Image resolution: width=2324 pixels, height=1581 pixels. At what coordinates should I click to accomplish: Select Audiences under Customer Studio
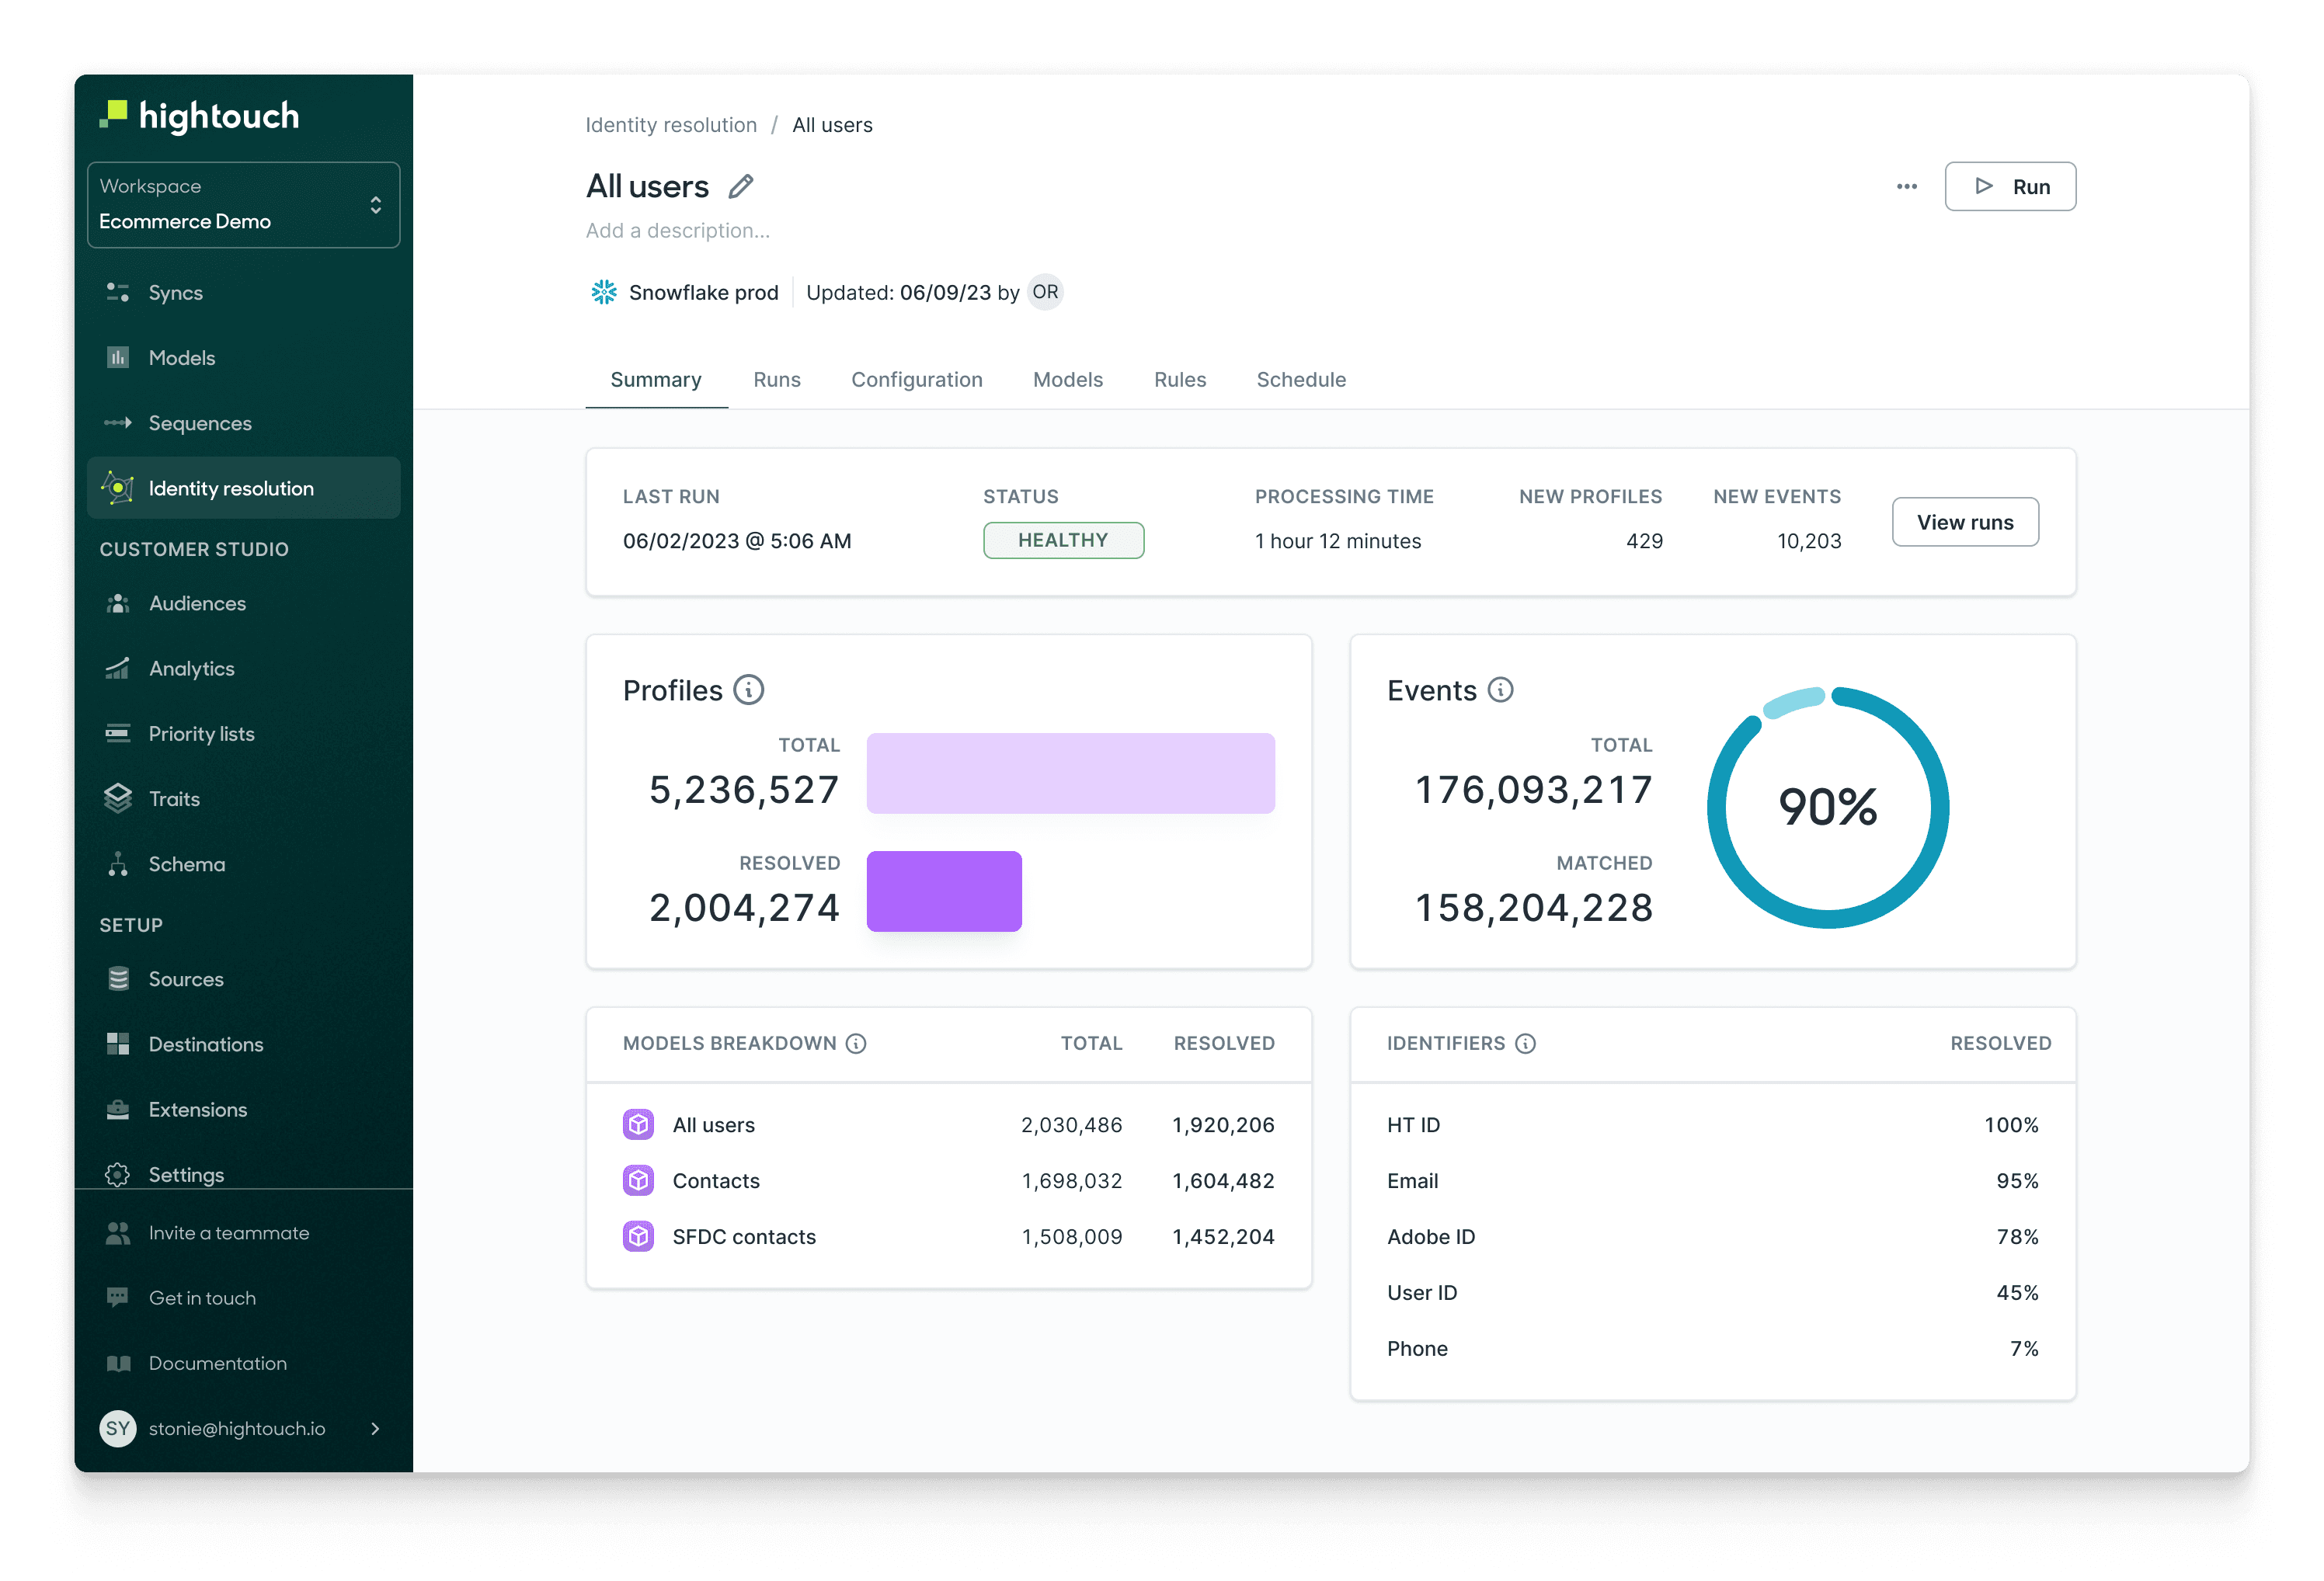[x=197, y=603]
